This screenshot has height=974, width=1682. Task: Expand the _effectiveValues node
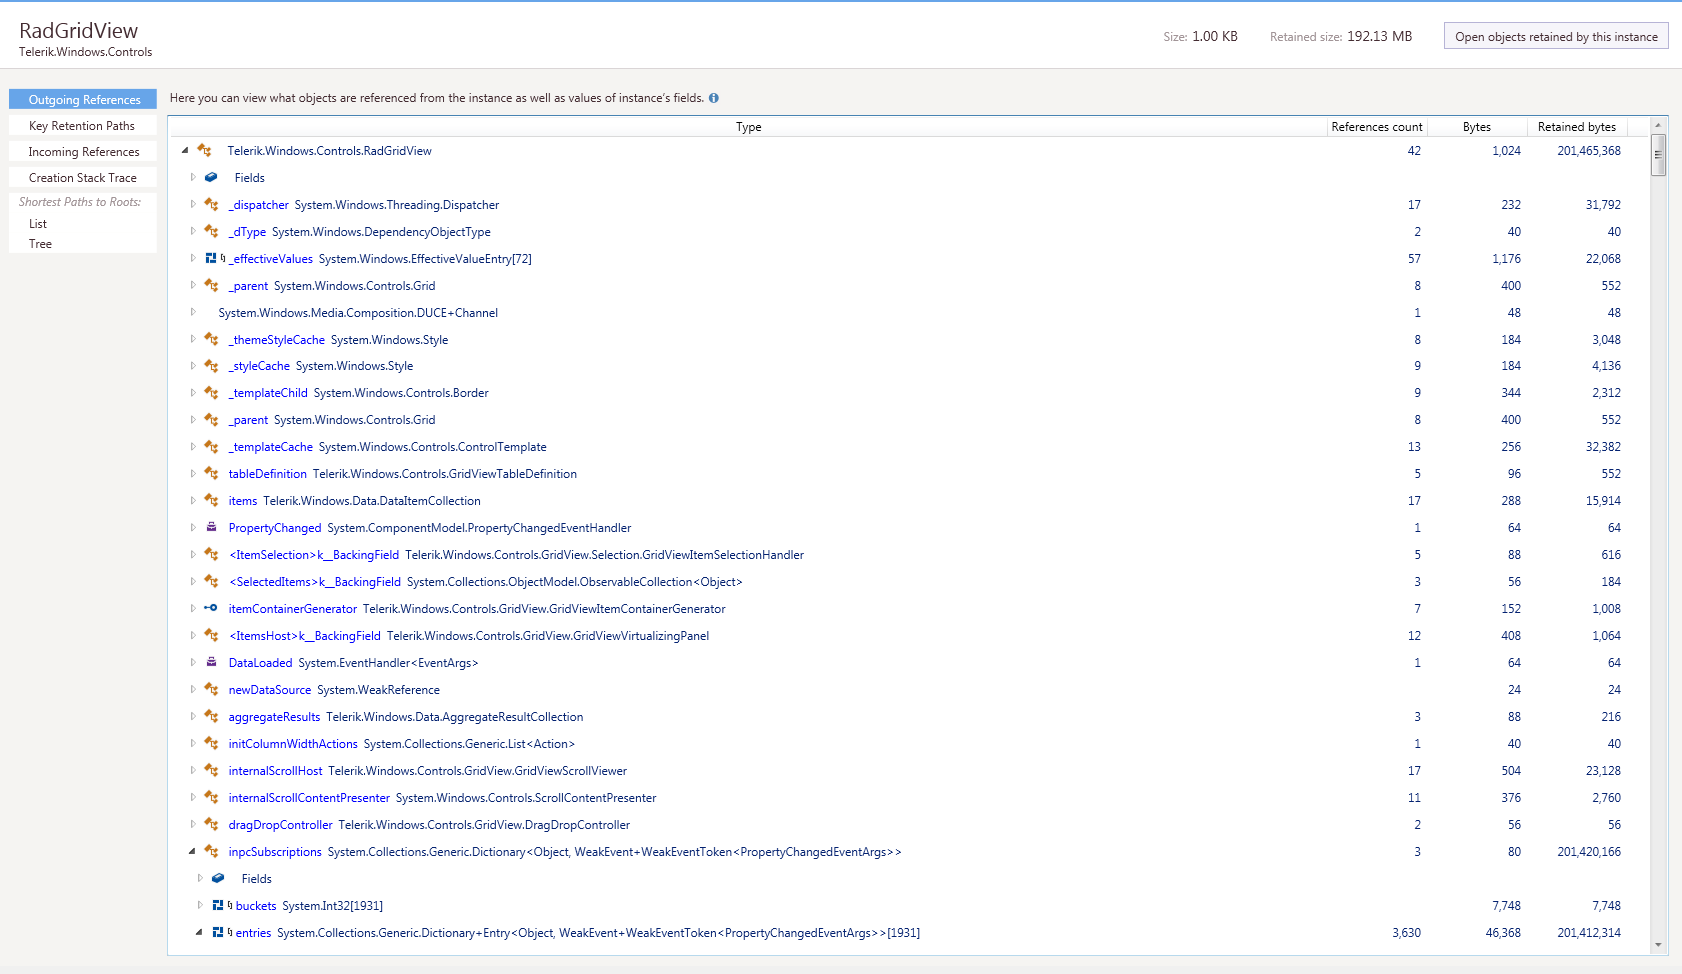(193, 259)
